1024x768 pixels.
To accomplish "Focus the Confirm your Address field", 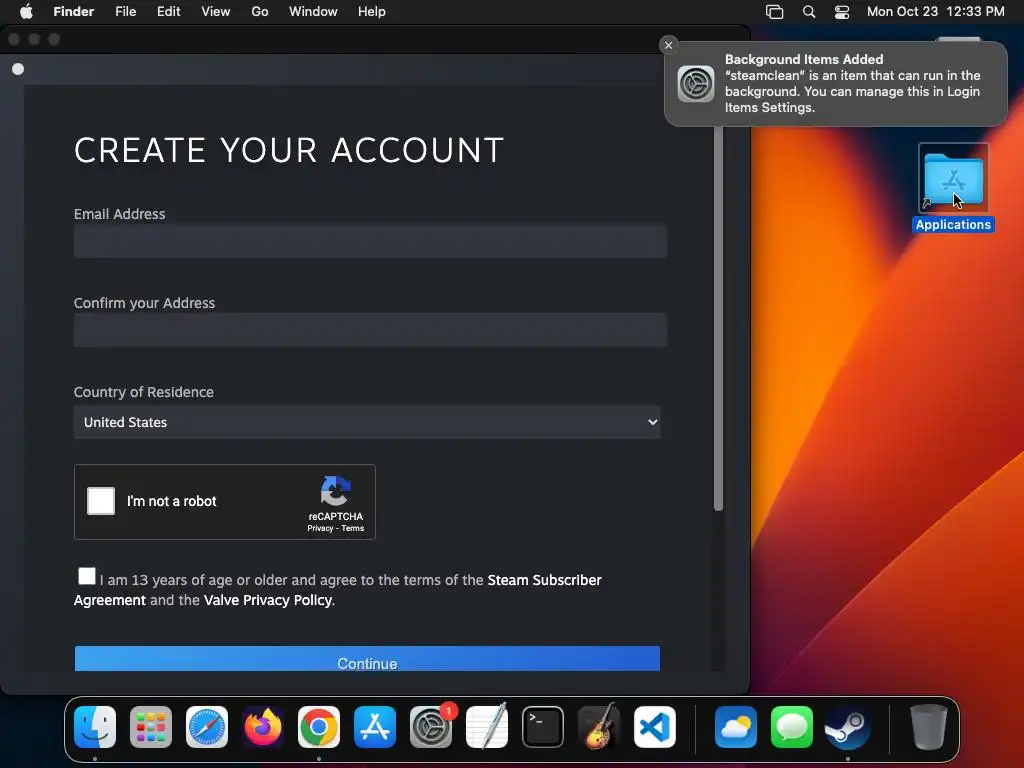I will [x=370, y=330].
